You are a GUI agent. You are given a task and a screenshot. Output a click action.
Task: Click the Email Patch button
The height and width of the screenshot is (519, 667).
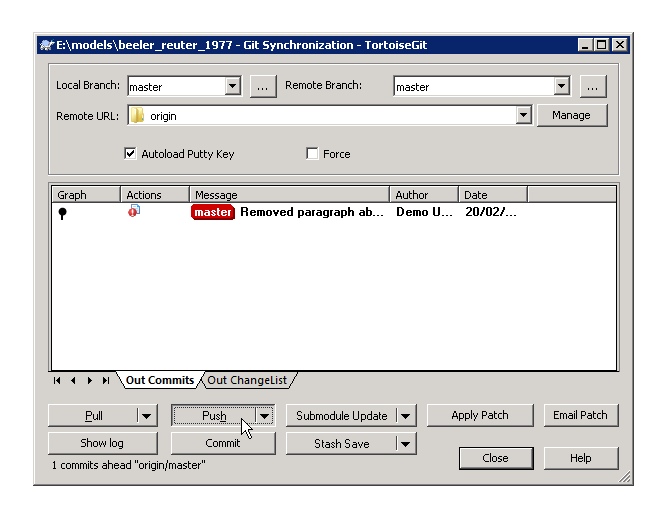581,415
